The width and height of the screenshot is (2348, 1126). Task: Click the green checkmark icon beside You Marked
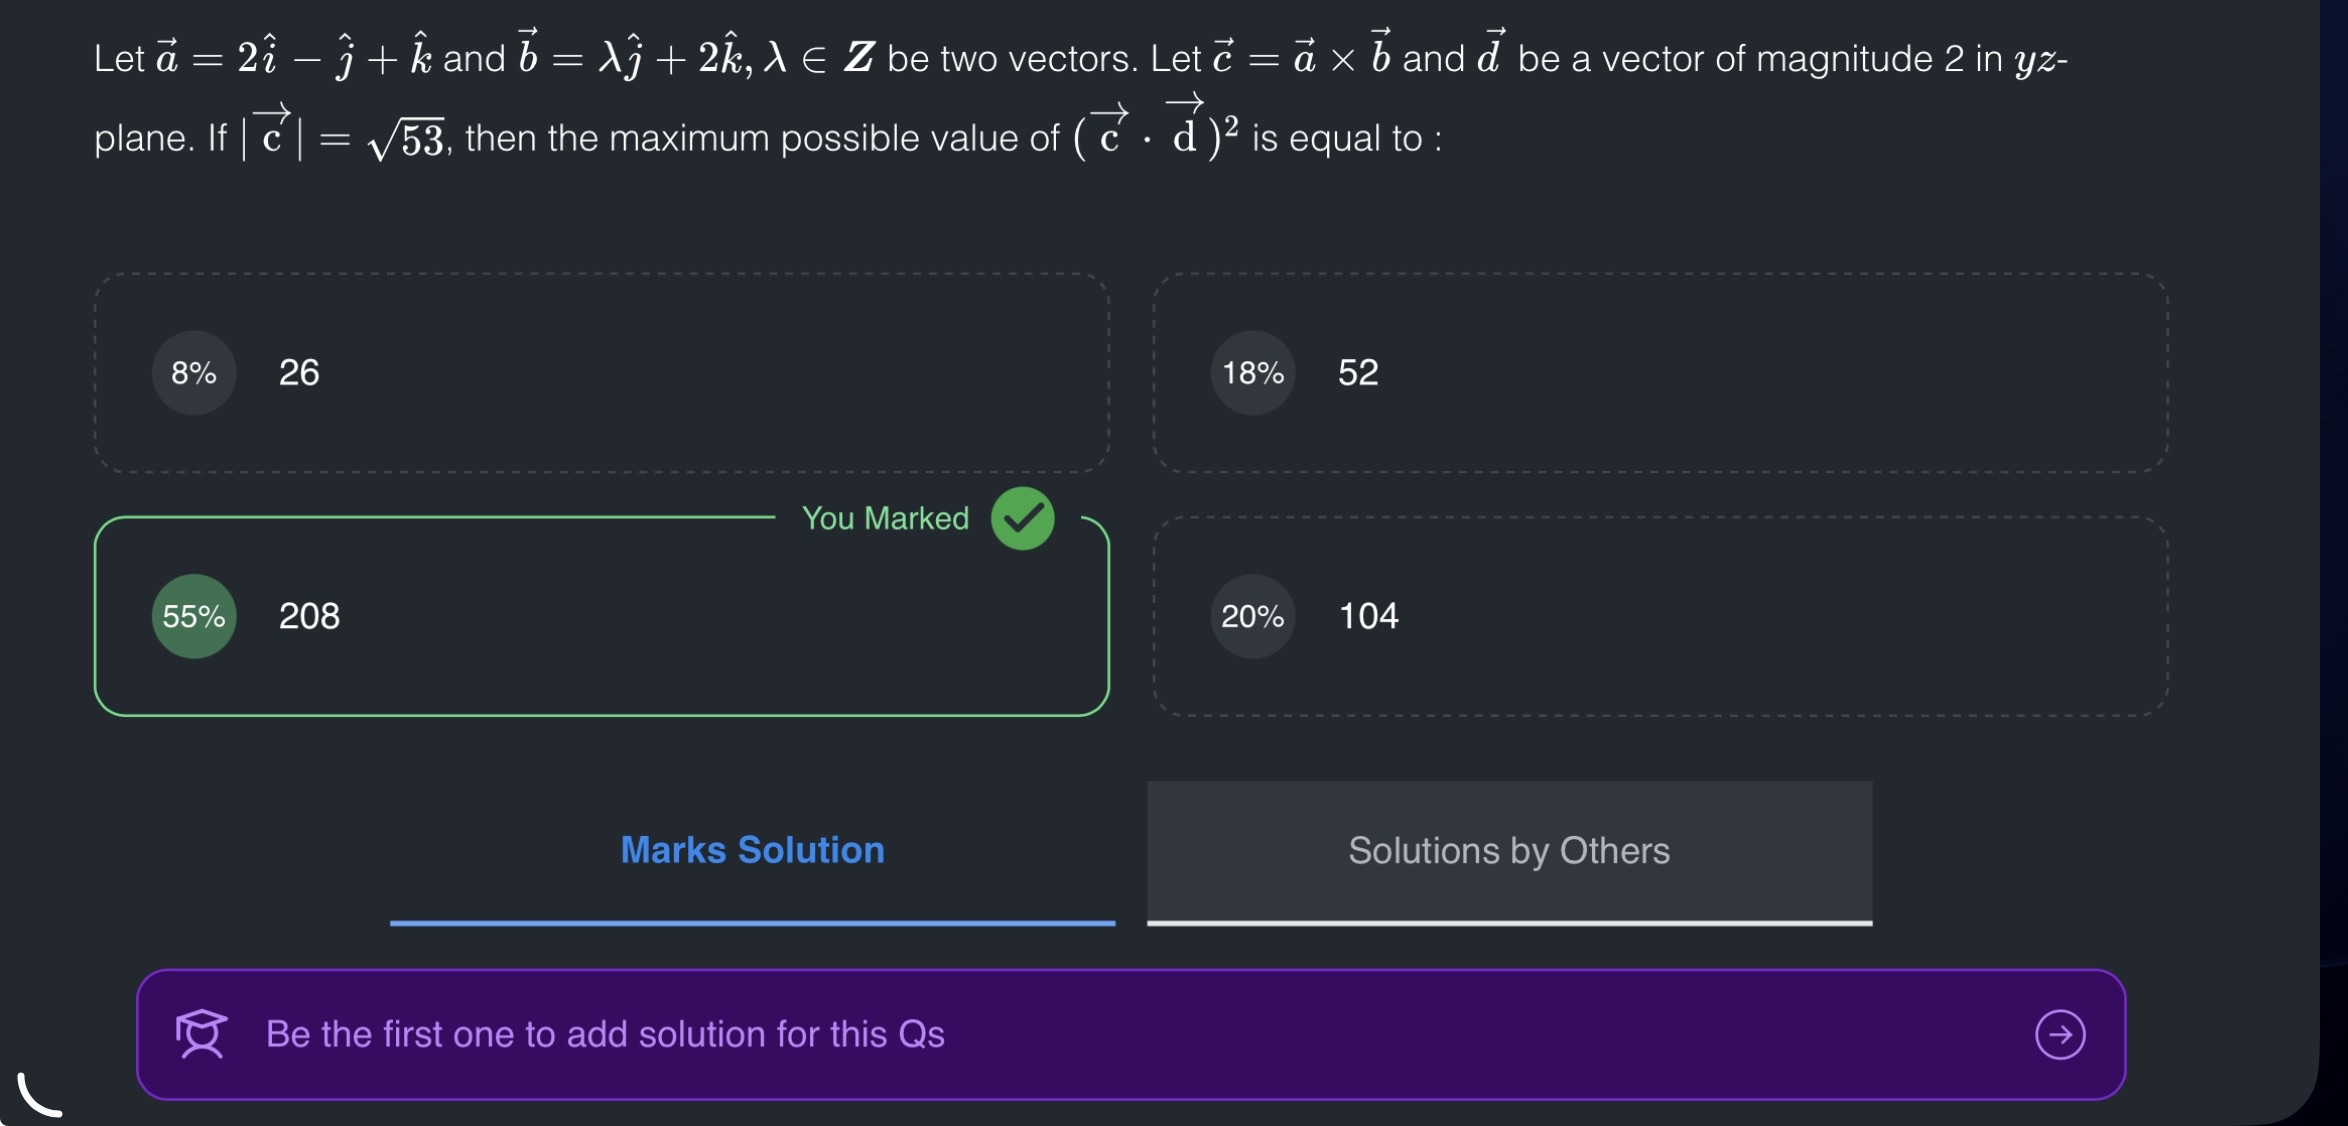coord(1022,518)
